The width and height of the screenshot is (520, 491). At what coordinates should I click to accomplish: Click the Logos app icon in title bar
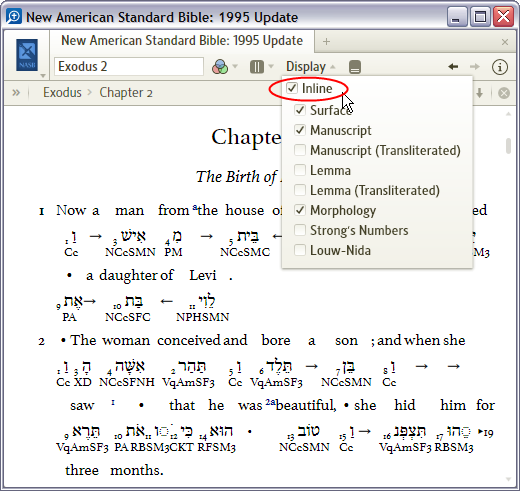(14, 16)
